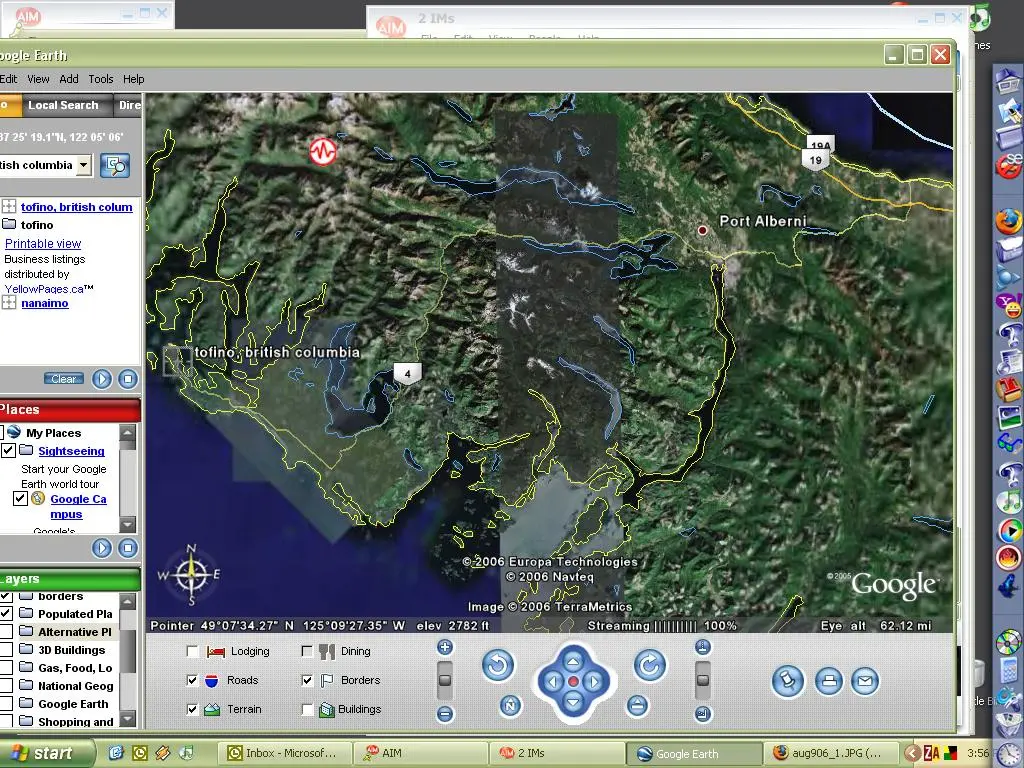The height and width of the screenshot is (768, 1024).
Task: Open the Help menu
Action: [x=133, y=79]
